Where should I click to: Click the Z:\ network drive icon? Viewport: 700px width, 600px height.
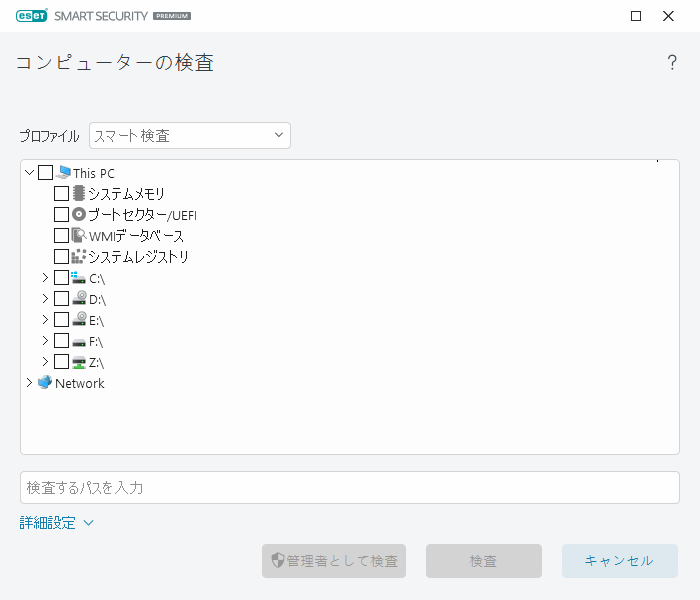pyautogui.click(x=79, y=362)
